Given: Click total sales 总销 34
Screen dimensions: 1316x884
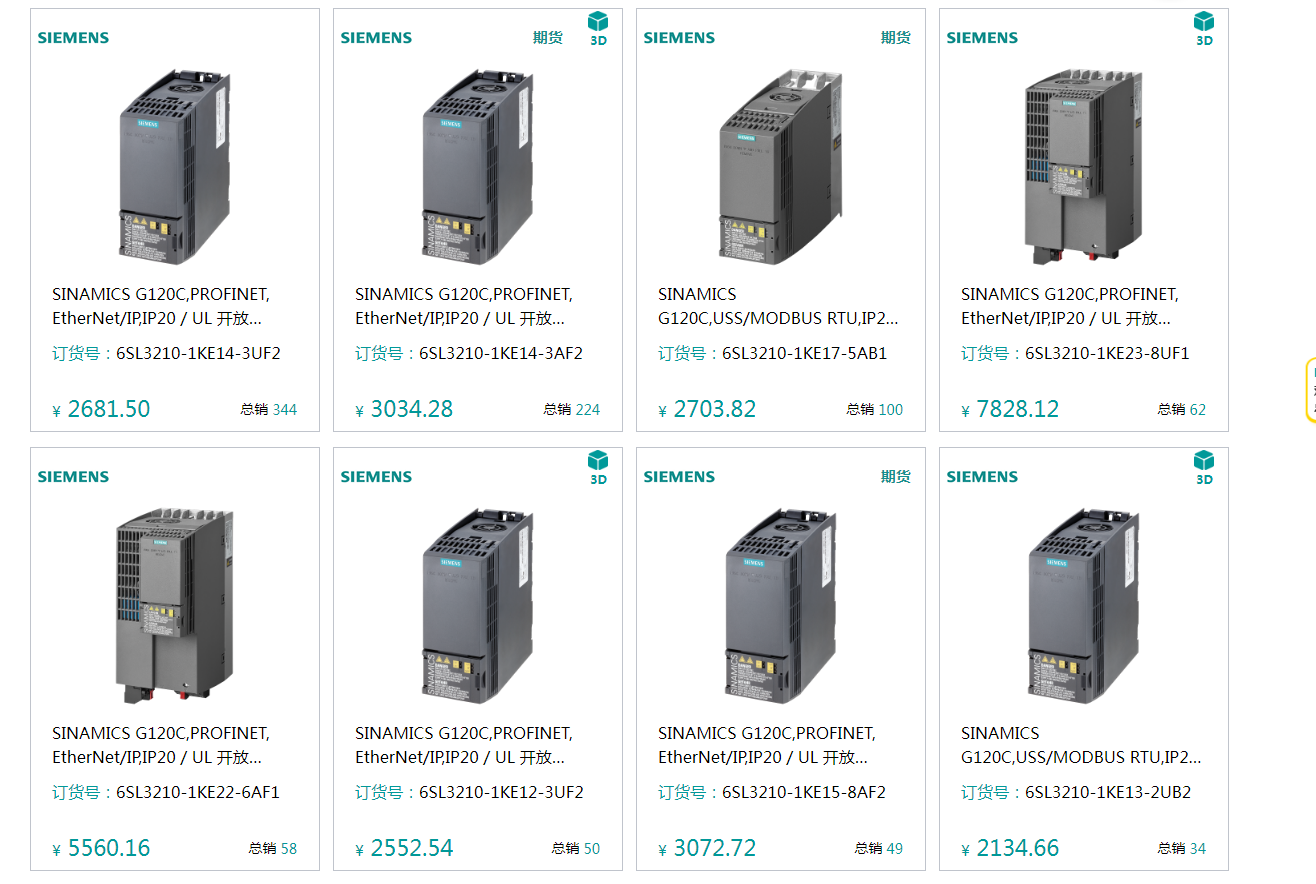Looking at the screenshot, I should tap(1182, 848).
